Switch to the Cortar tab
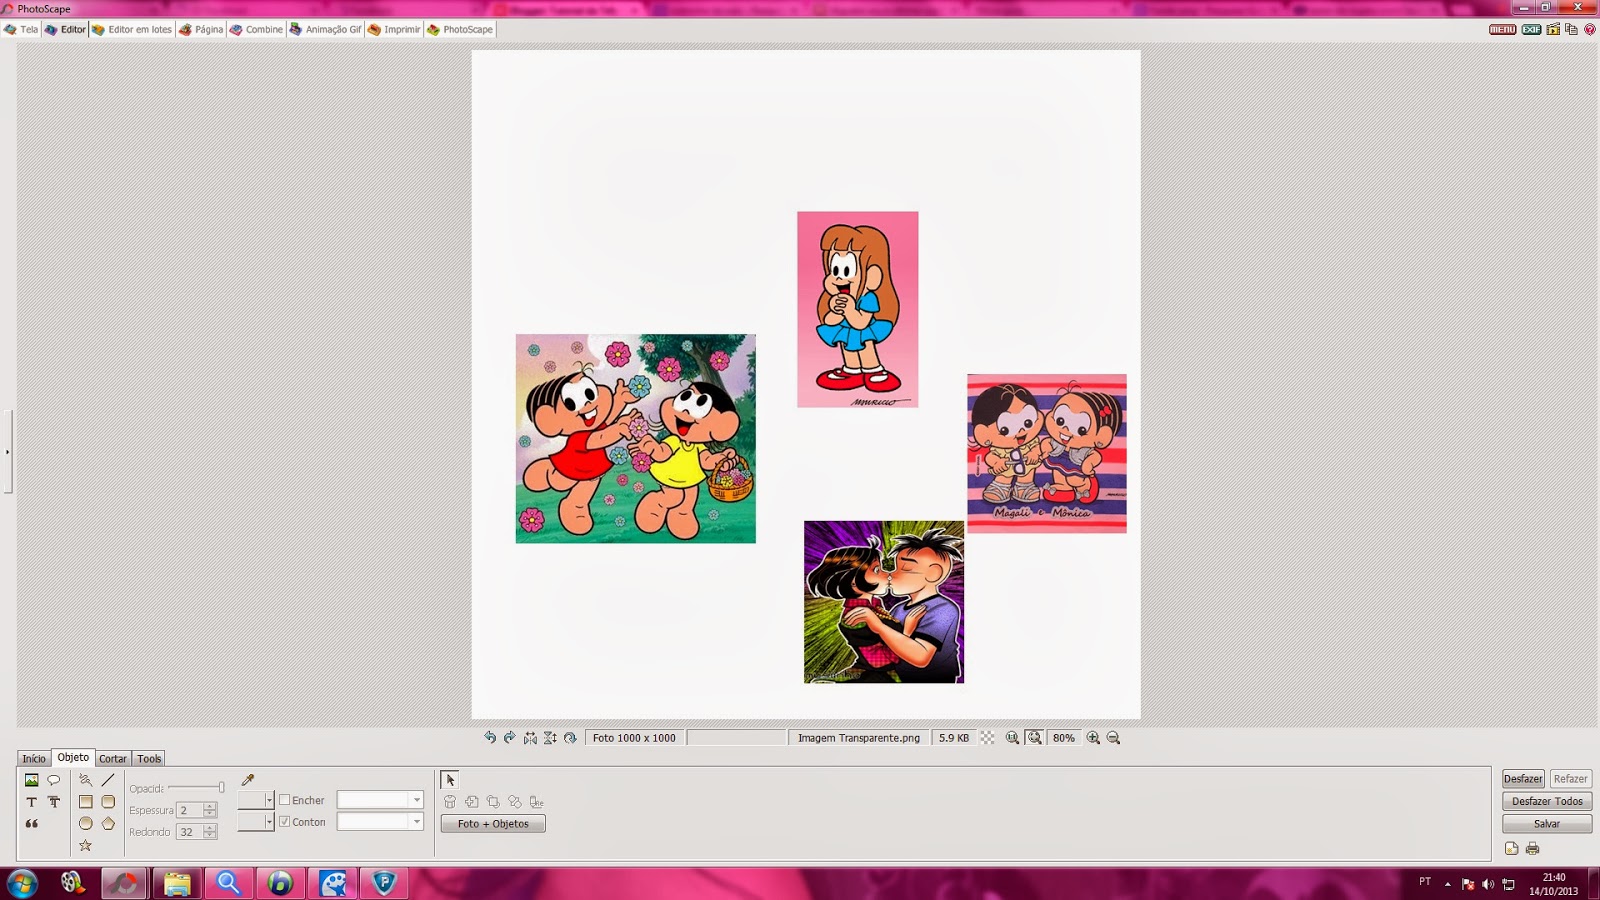 coord(113,759)
